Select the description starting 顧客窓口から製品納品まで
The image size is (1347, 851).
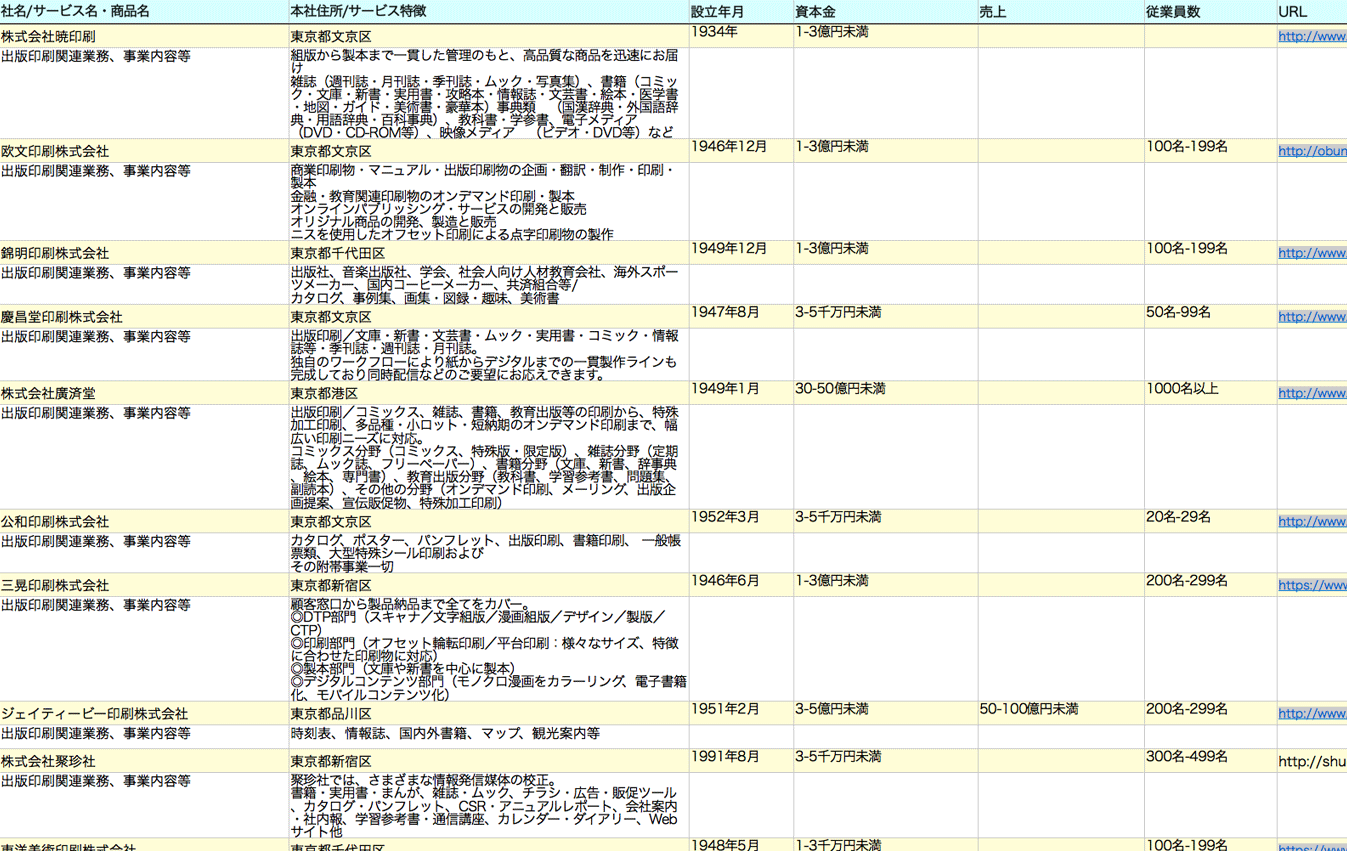[488, 649]
